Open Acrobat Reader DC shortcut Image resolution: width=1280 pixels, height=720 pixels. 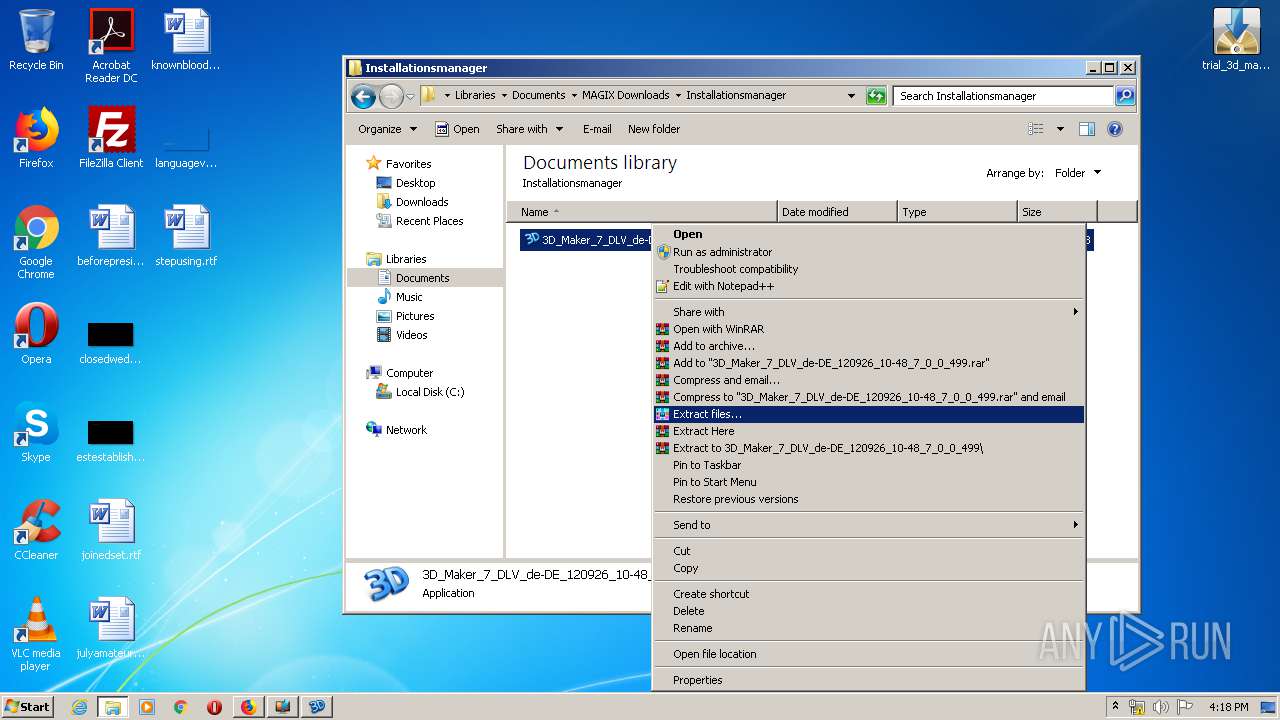[111, 46]
